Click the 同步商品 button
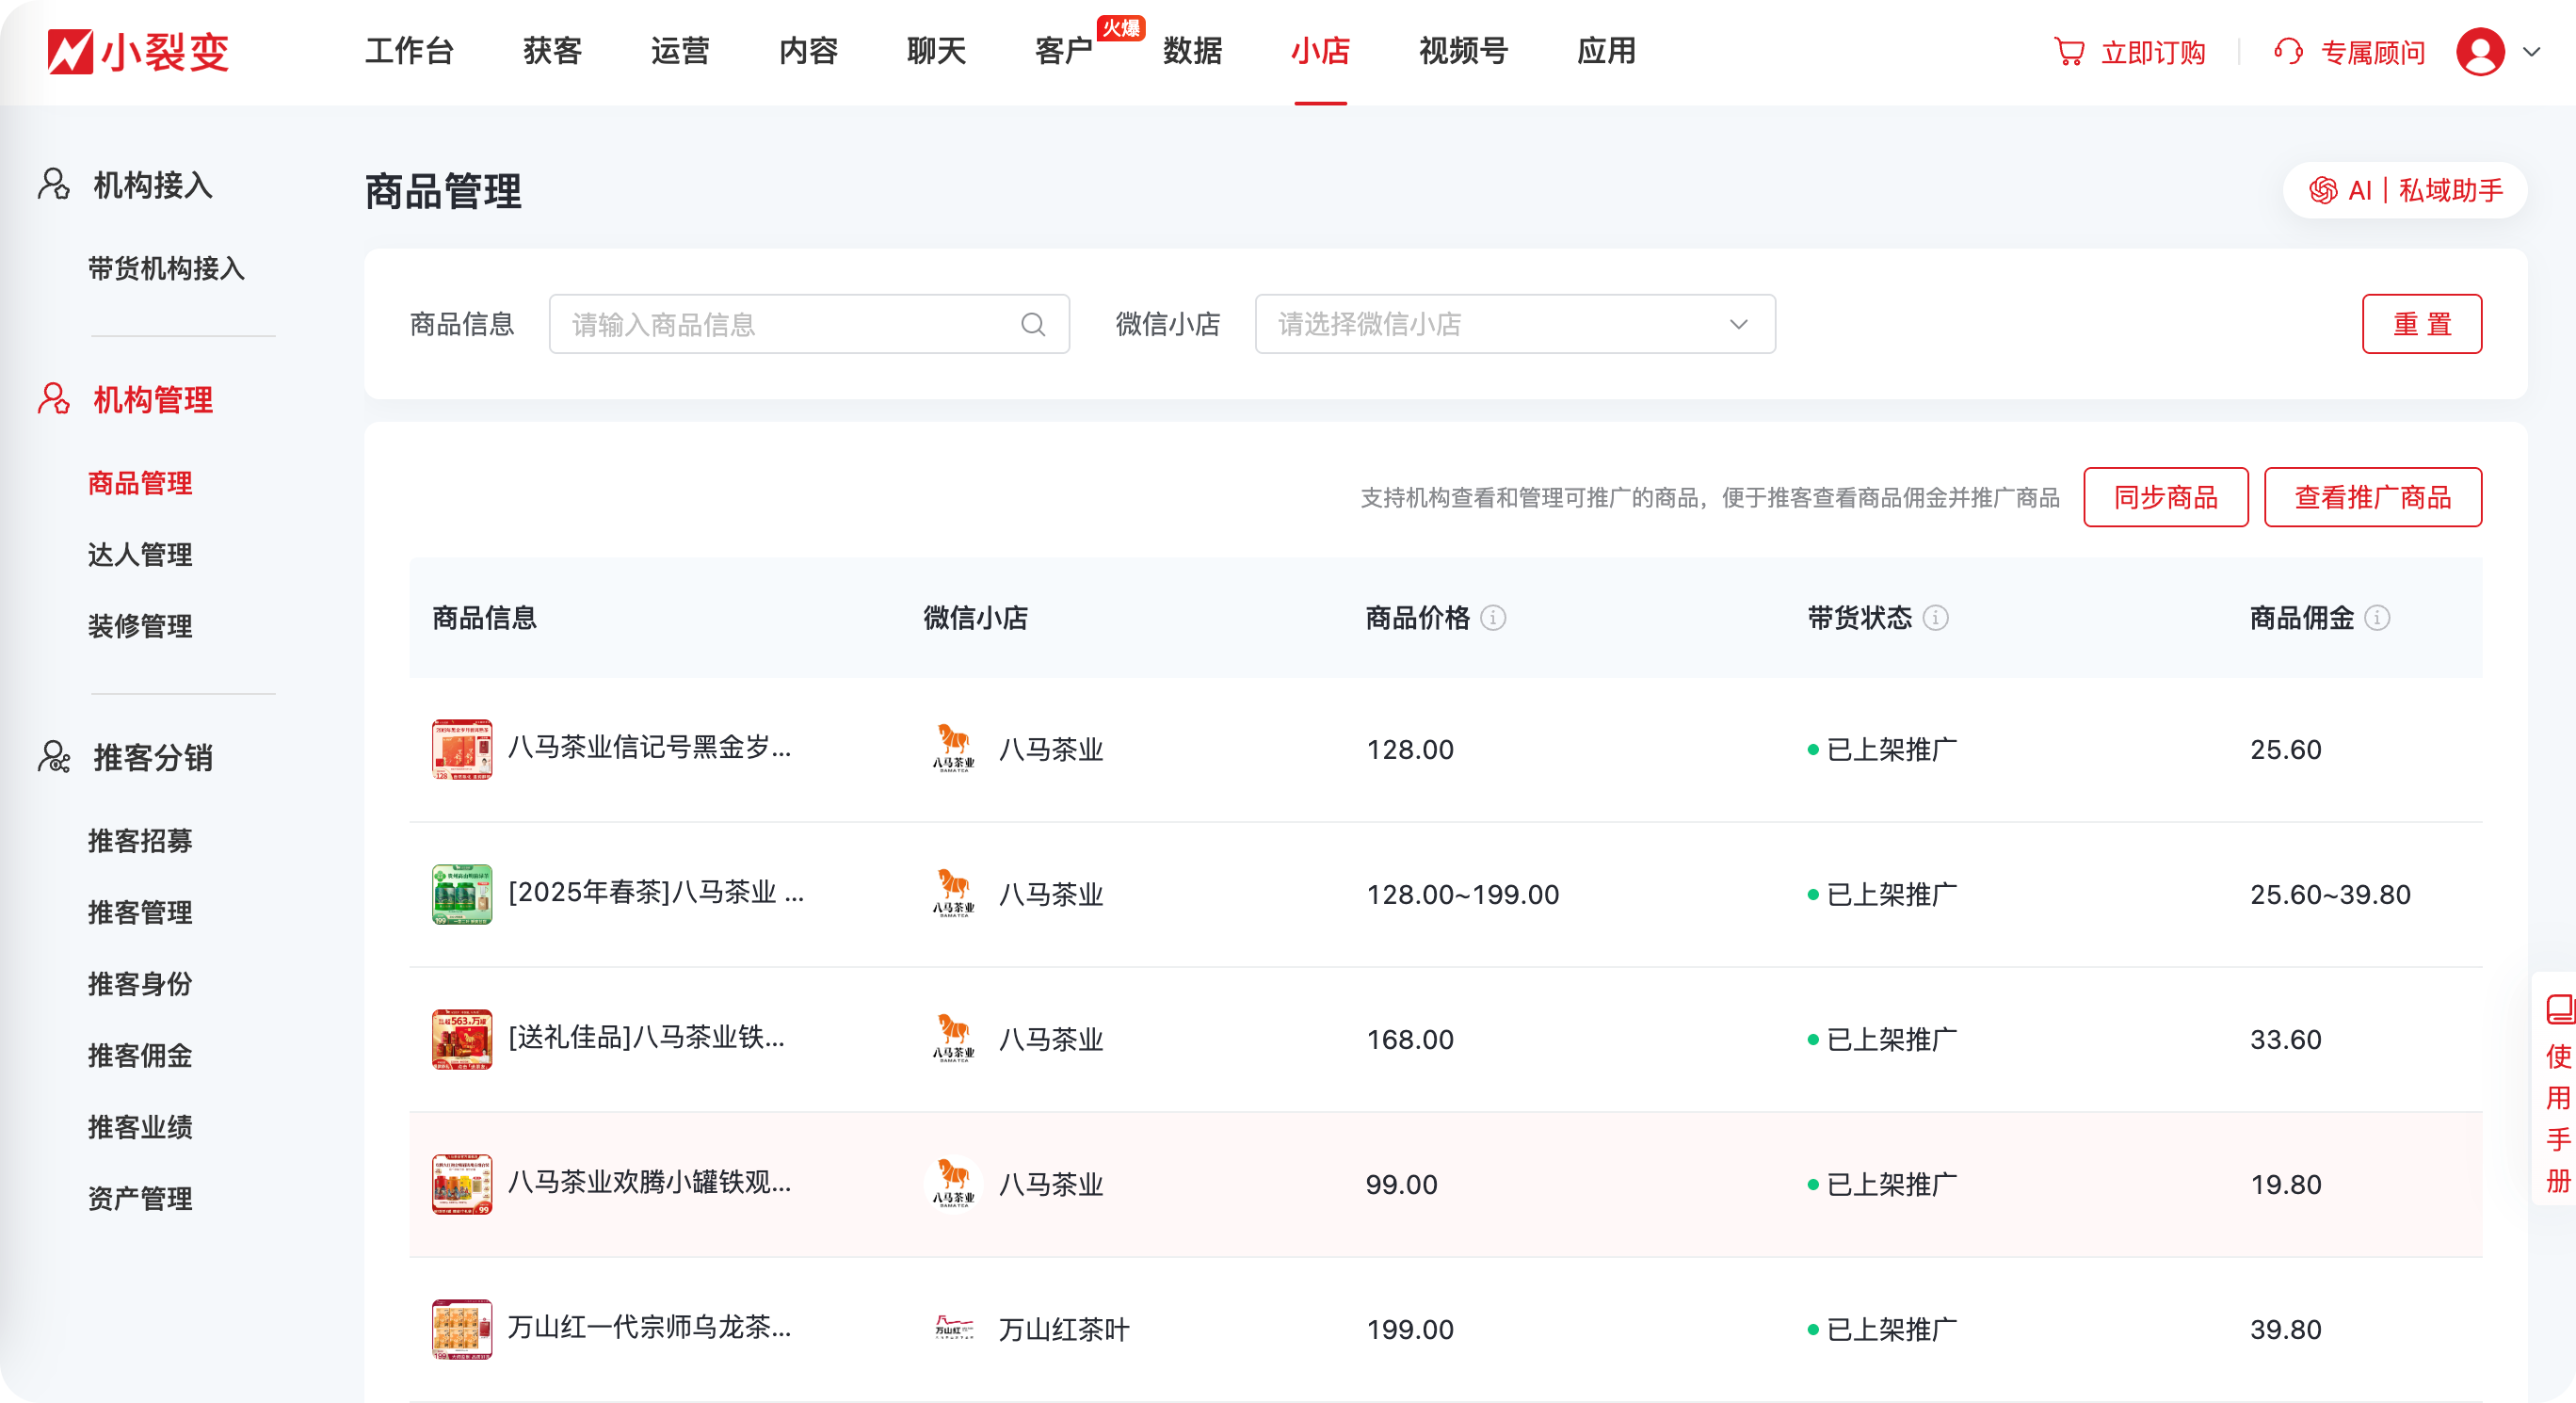The height and width of the screenshot is (1403, 2576). pyautogui.click(x=2165, y=497)
